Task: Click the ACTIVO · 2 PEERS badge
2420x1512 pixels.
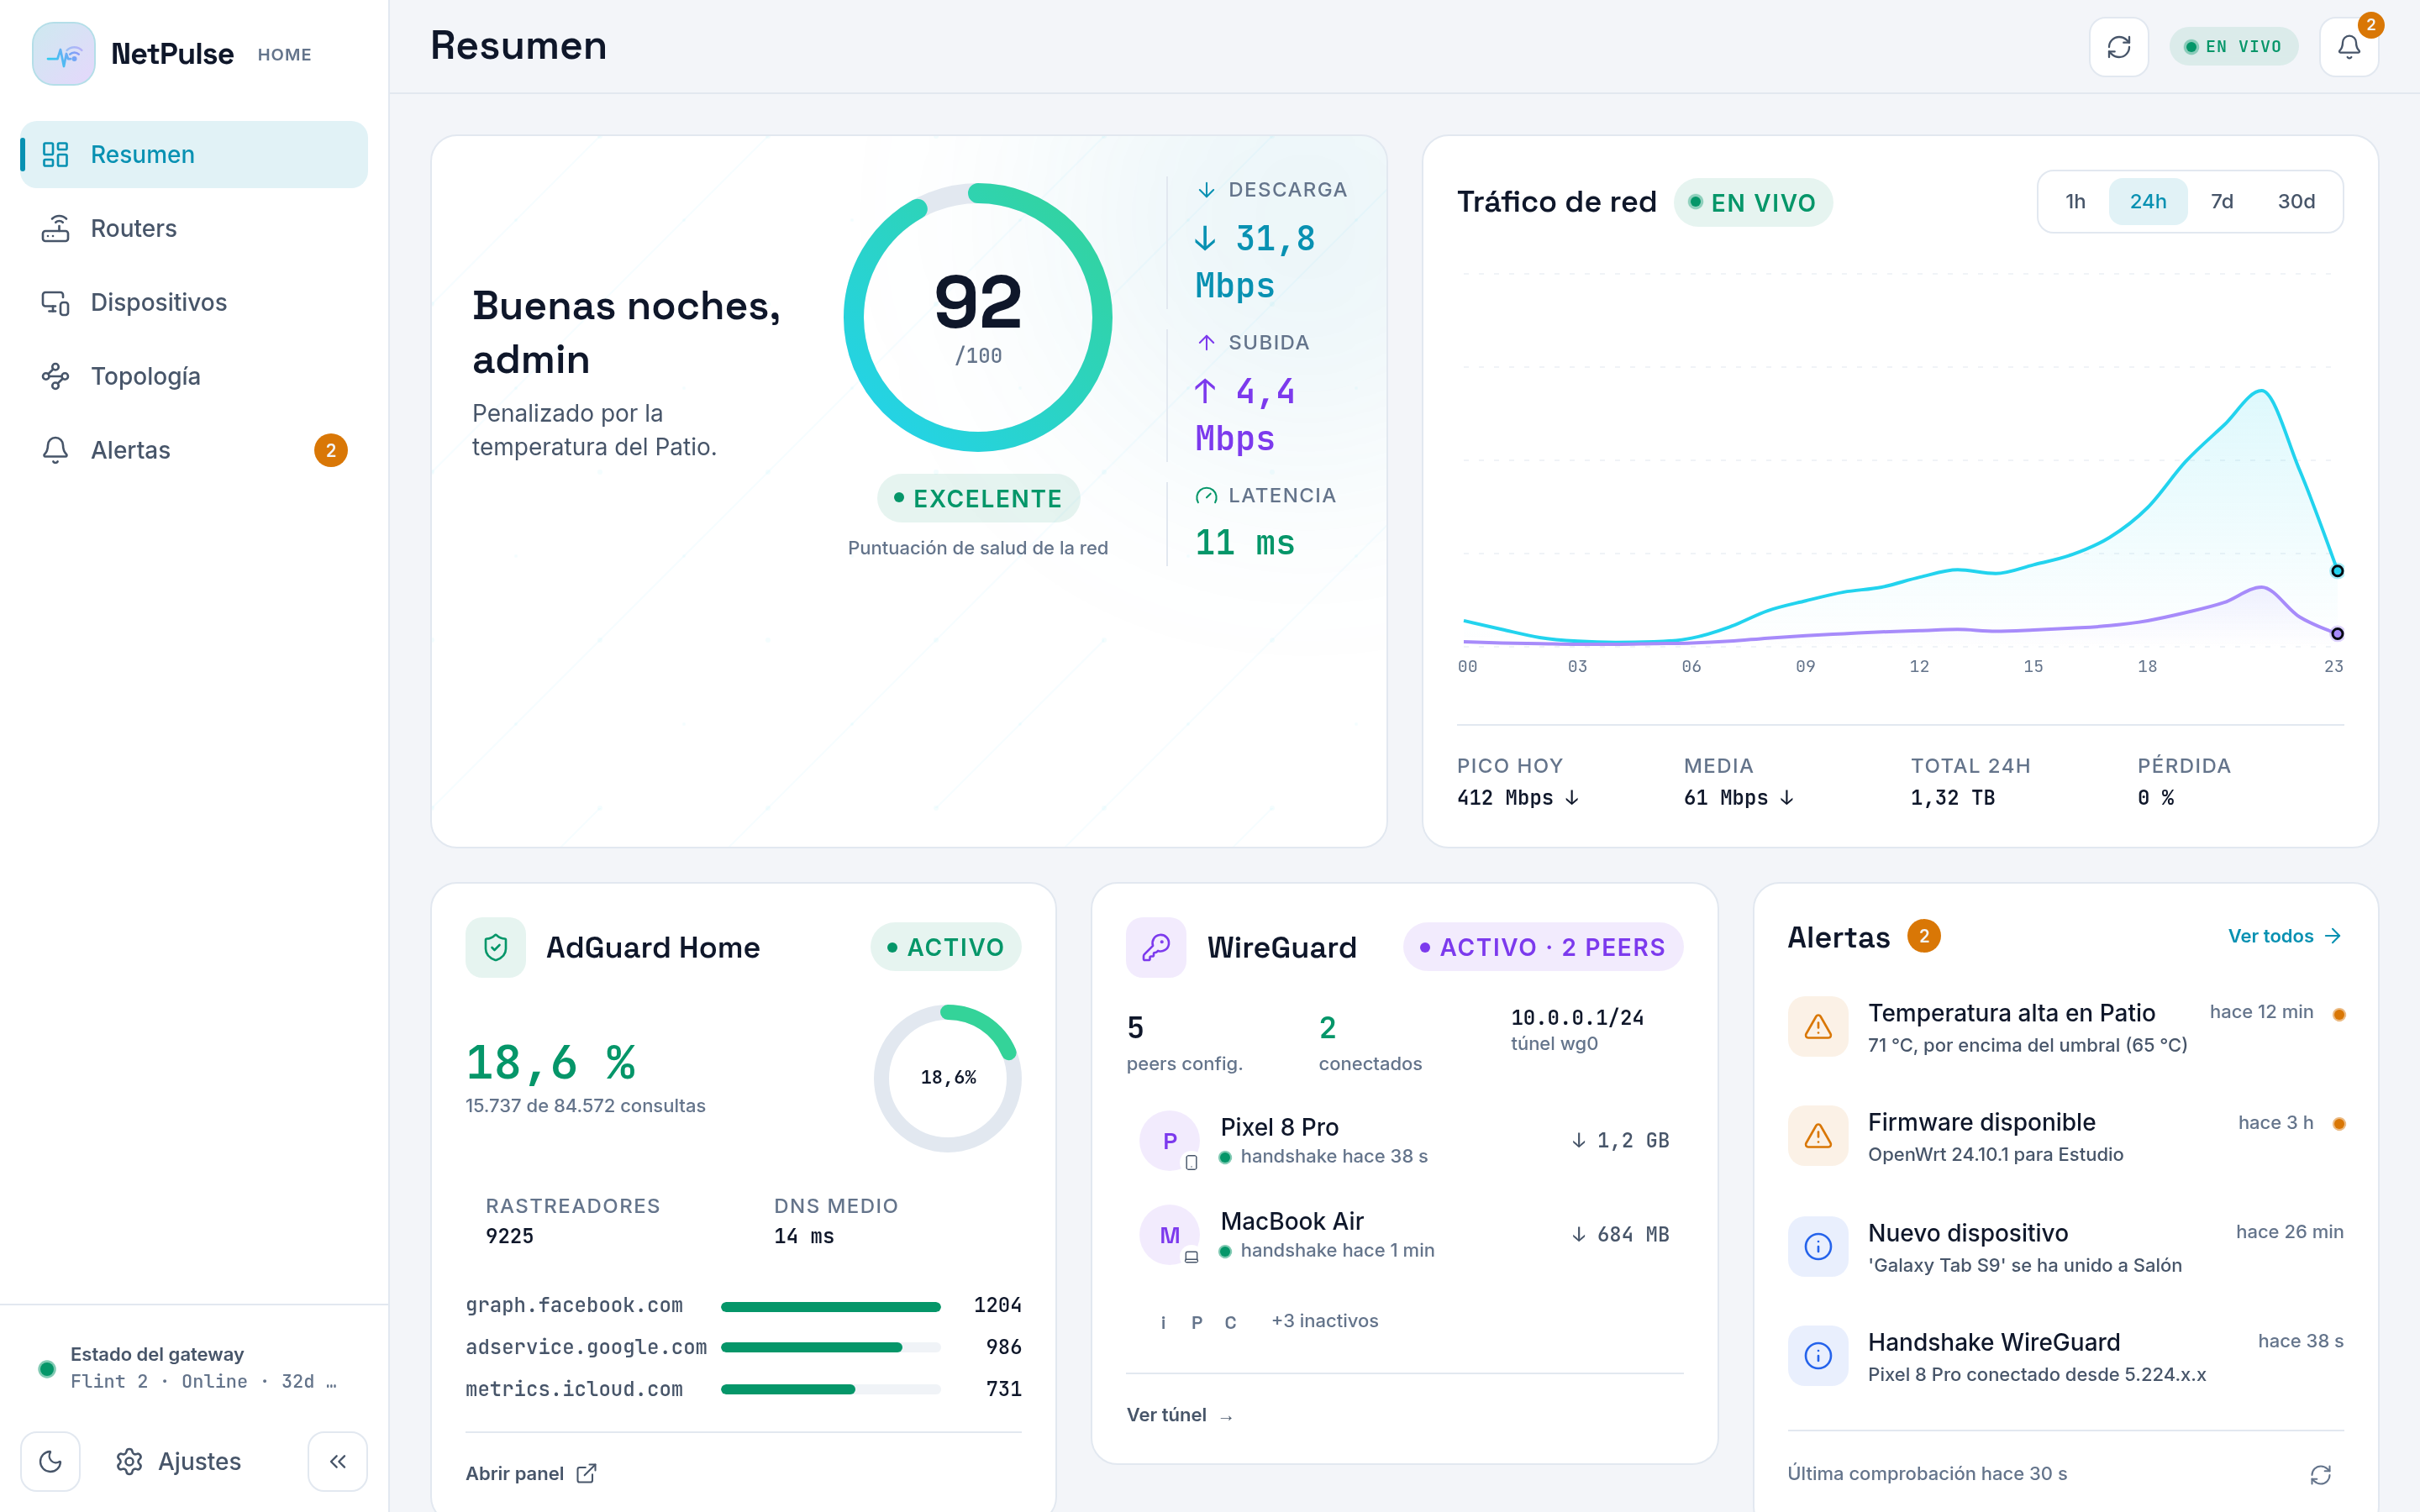Action: tap(1543, 947)
